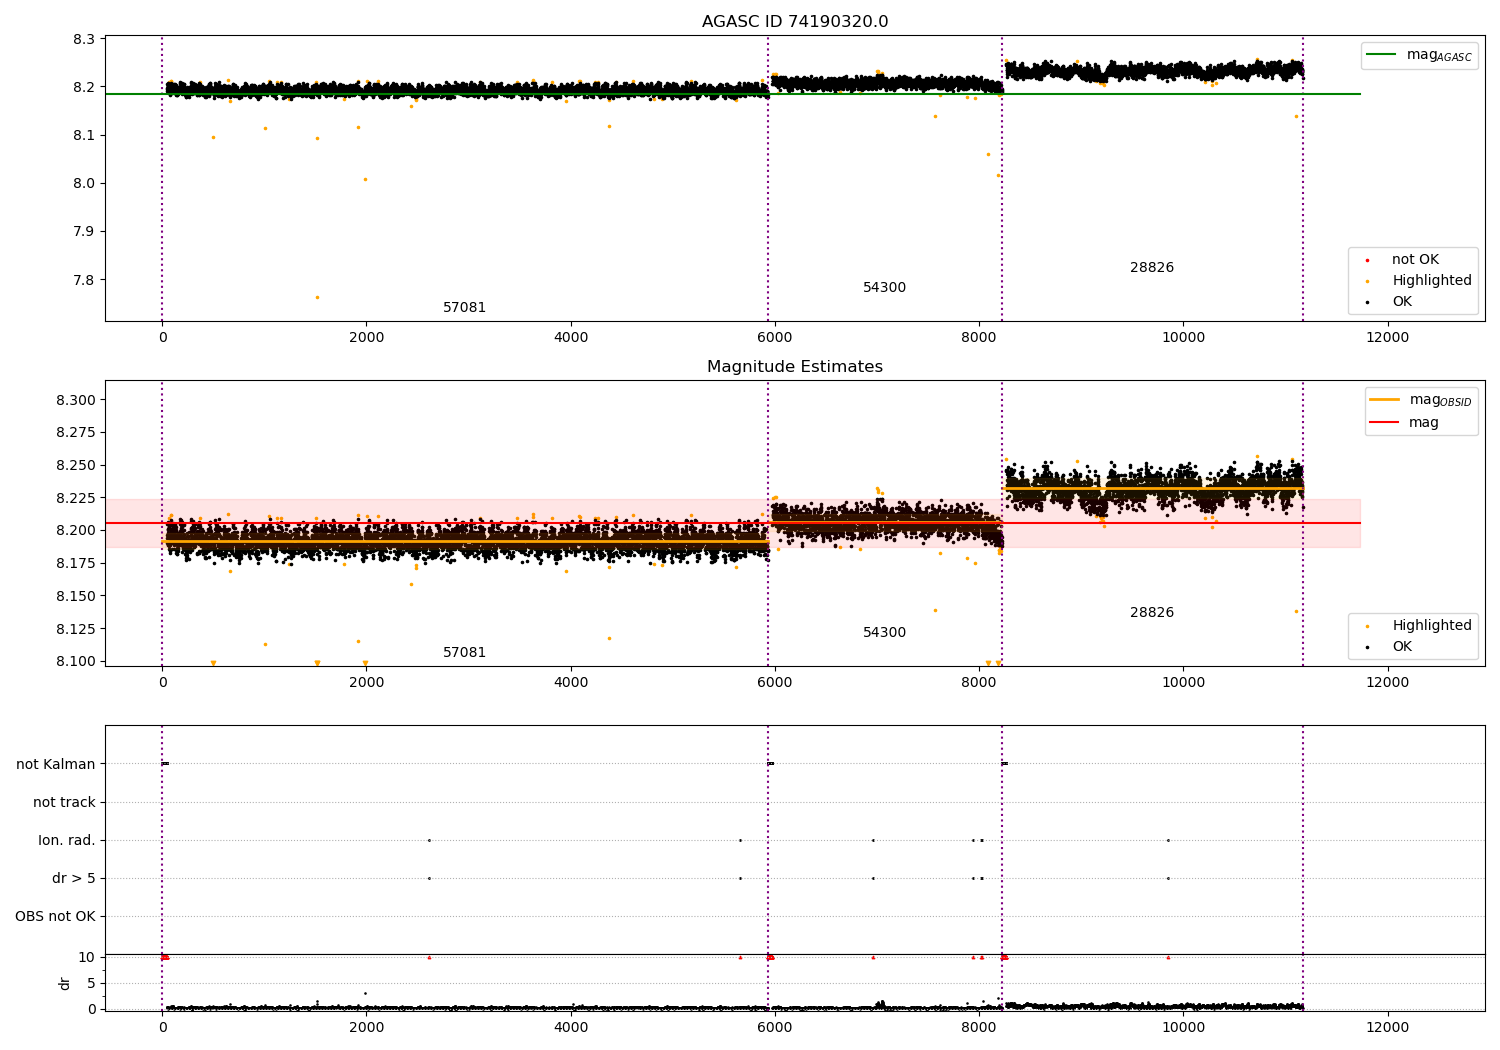1500x1050 pixels.
Task: Click the 5 tick on the dr axis
Action: pyautogui.click(x=92, y=983)
